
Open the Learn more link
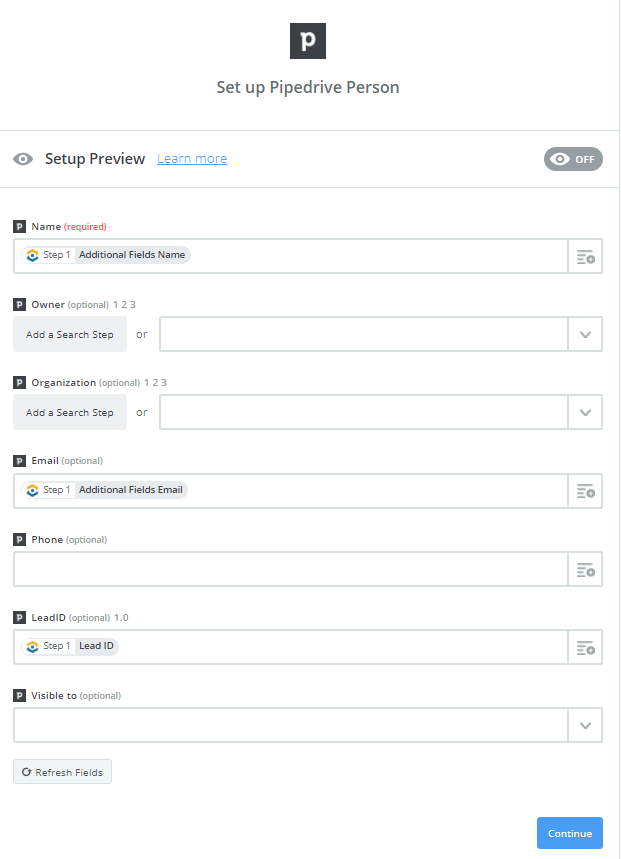pos(192,159)
